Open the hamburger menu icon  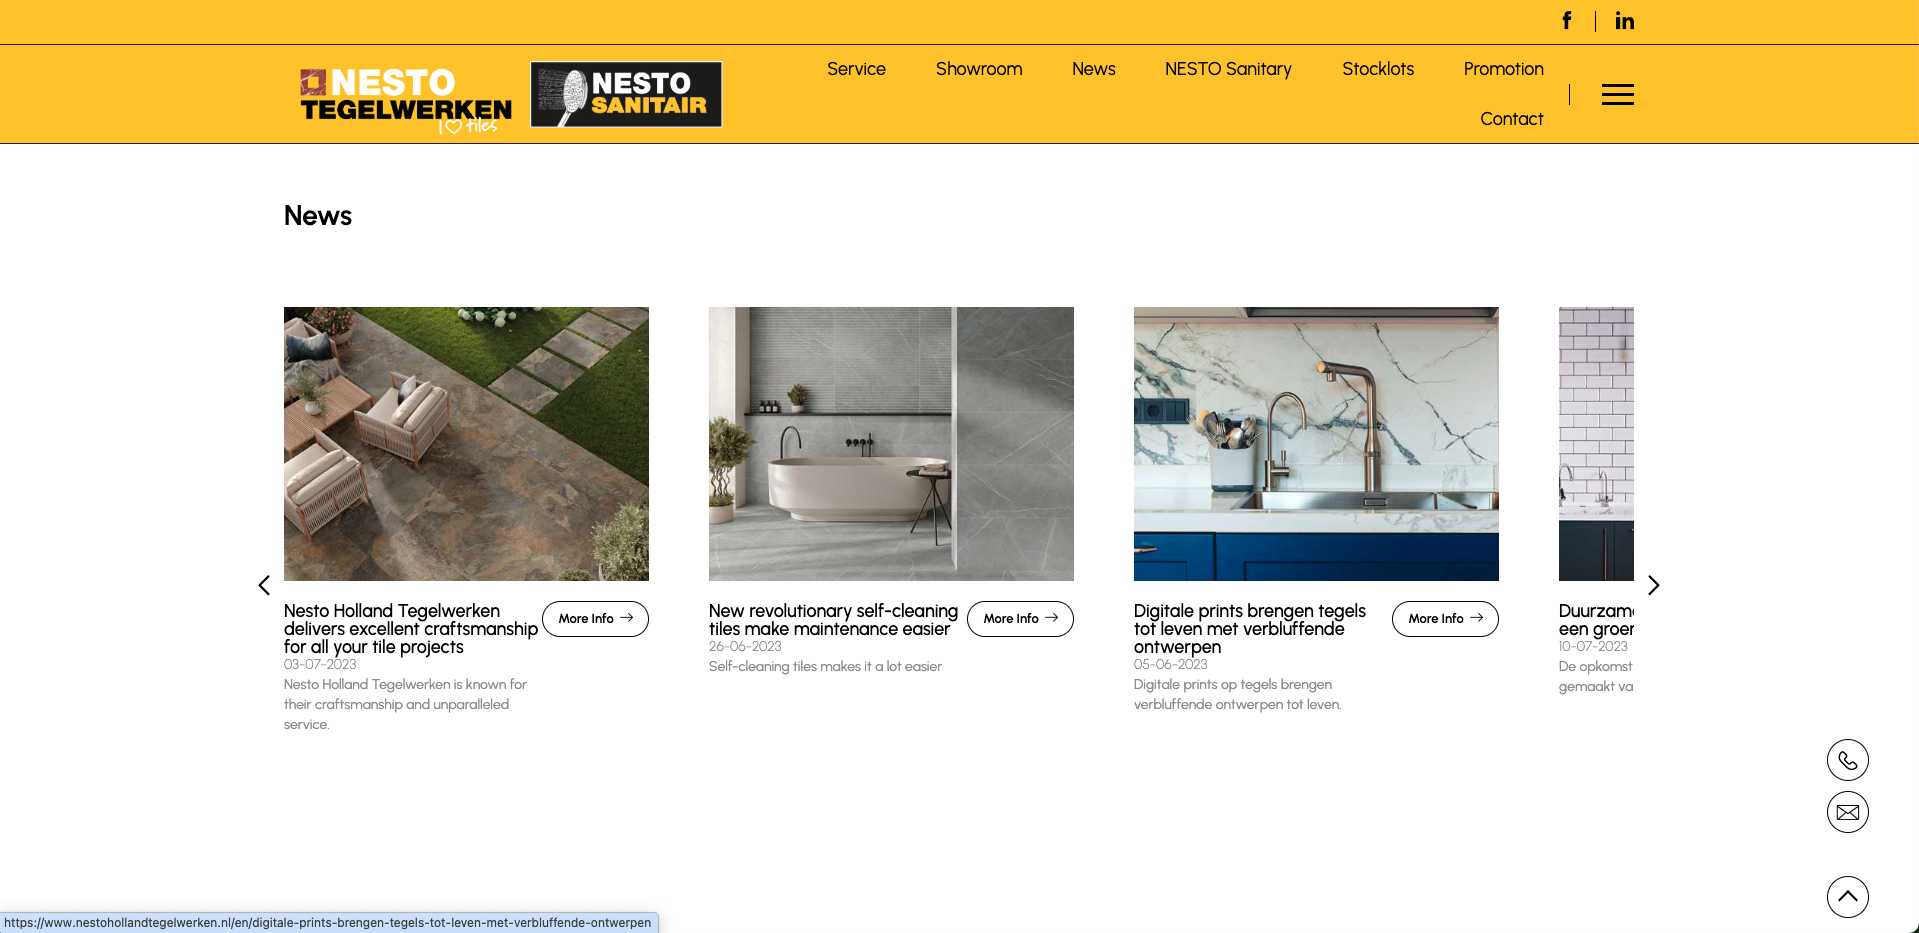click(x=1617, y=95)
